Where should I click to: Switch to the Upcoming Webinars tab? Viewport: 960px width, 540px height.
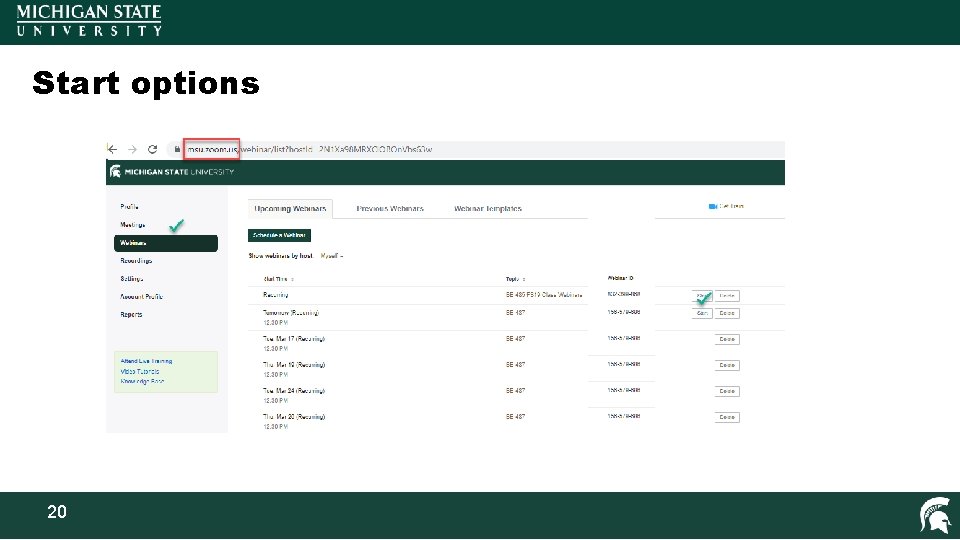pos(290,209)
